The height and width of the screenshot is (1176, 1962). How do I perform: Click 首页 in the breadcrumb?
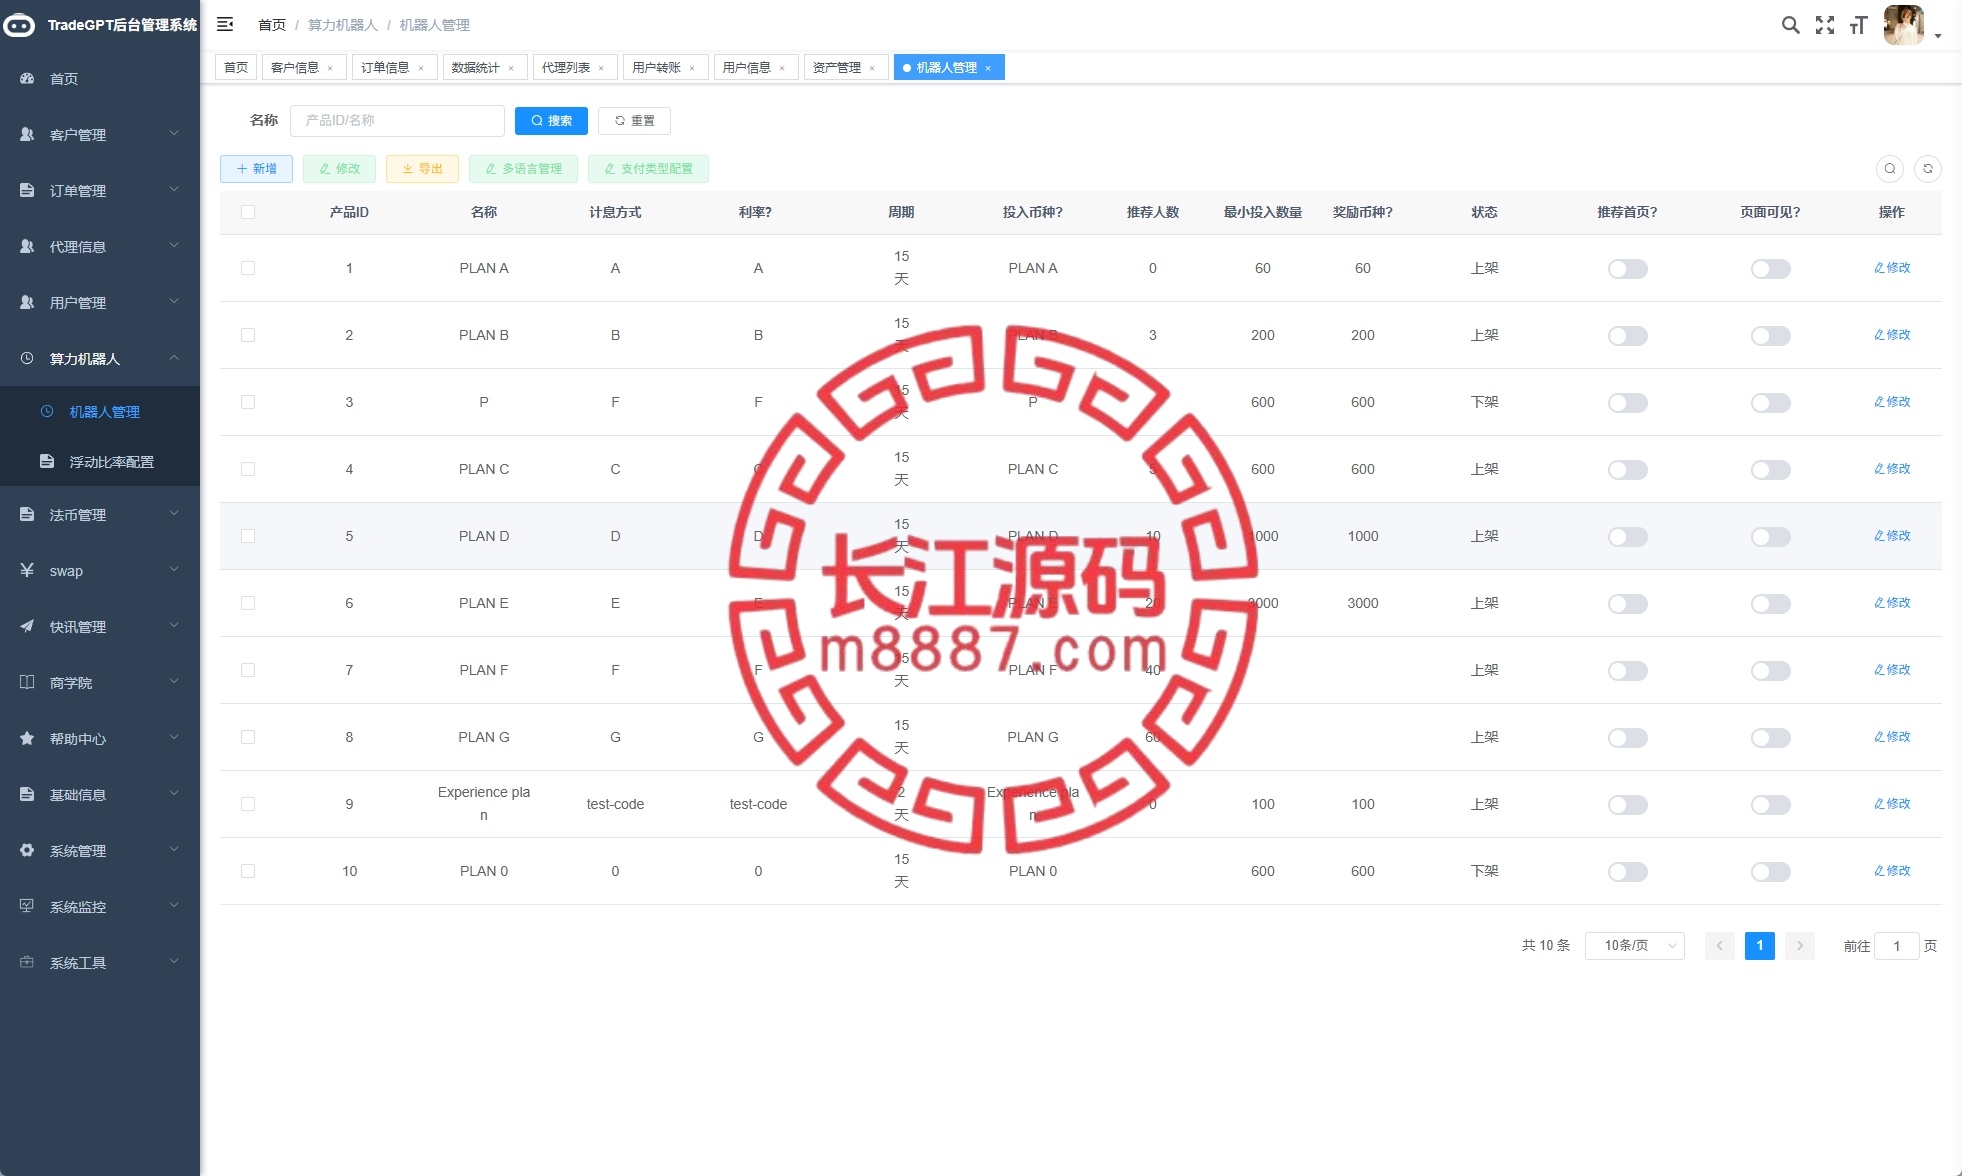272,25
